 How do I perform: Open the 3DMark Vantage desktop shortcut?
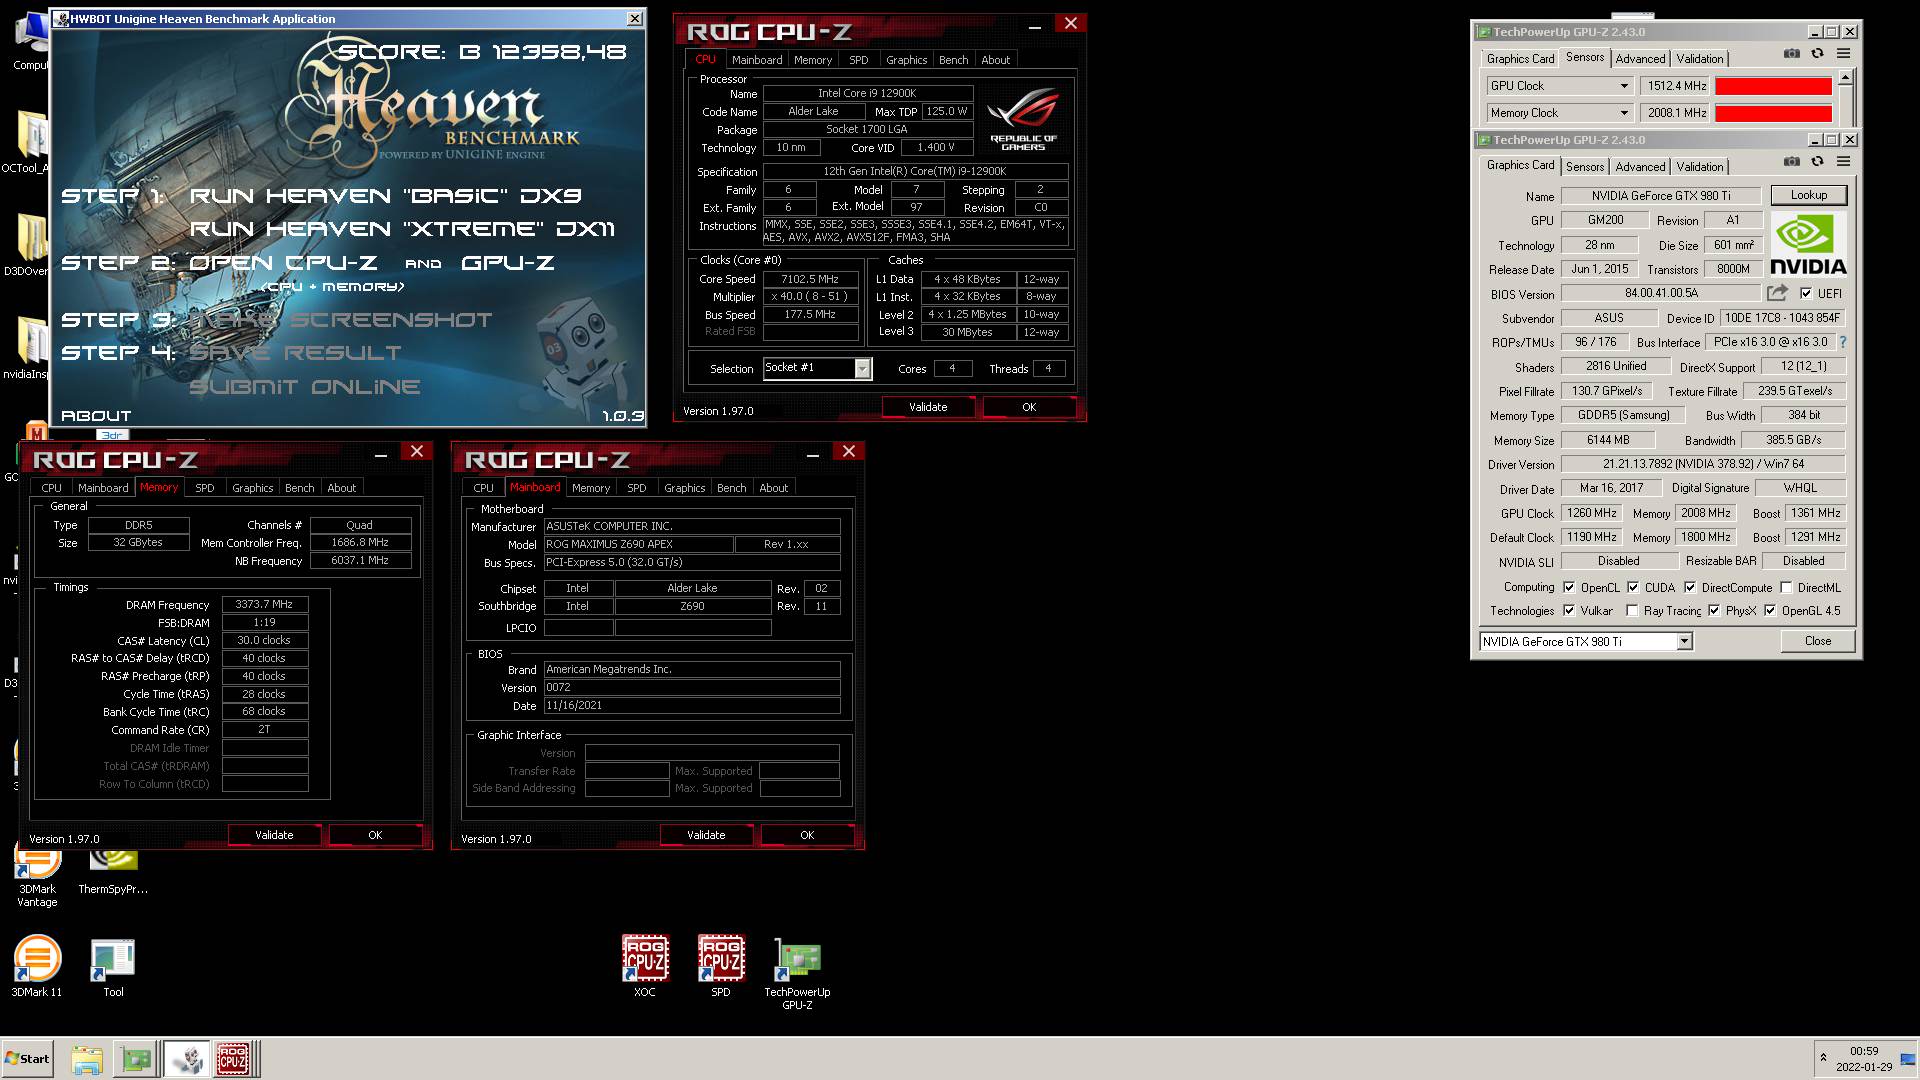pyautogui.click(x=37, y=878)
